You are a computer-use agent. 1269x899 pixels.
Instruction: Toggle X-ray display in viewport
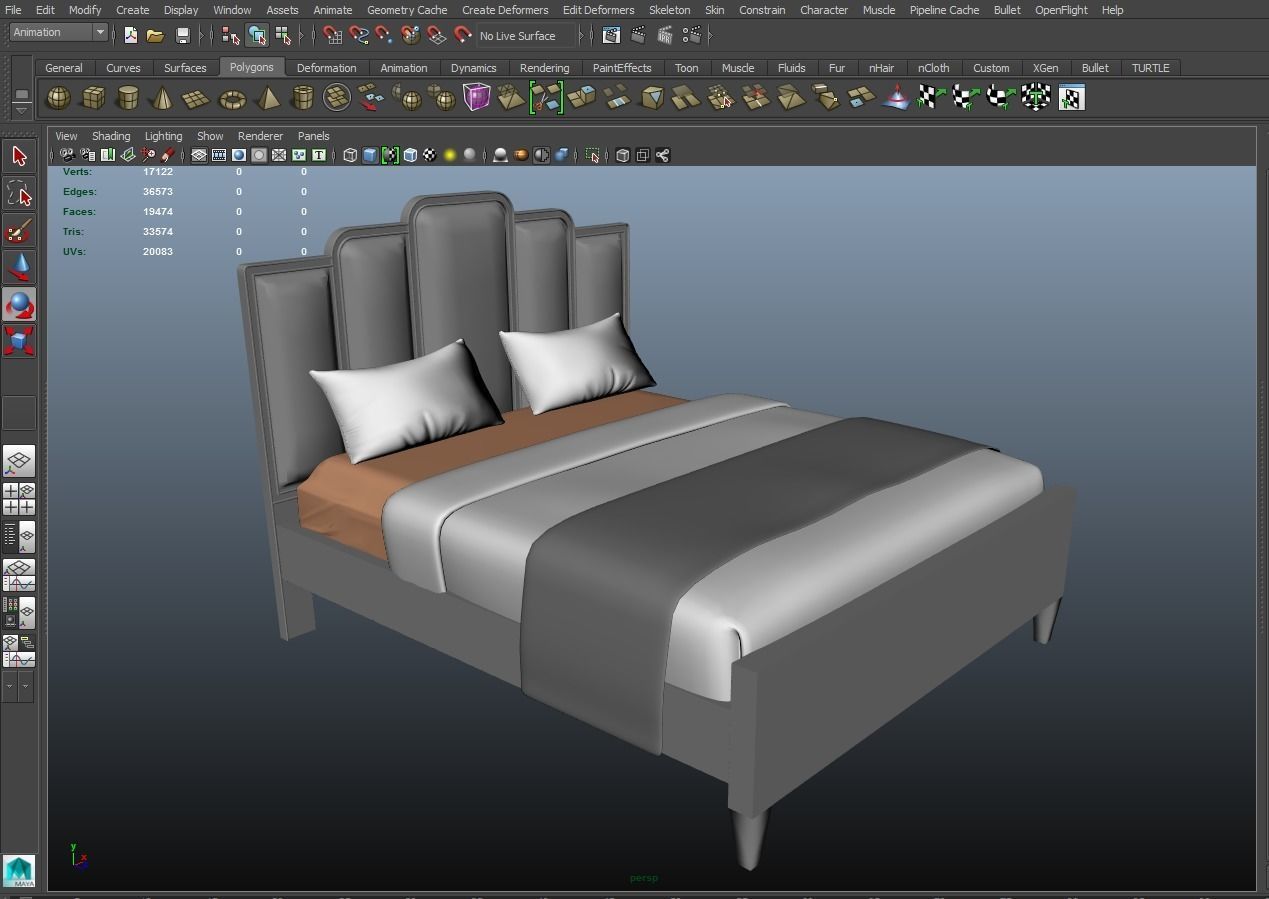point(622,155)
